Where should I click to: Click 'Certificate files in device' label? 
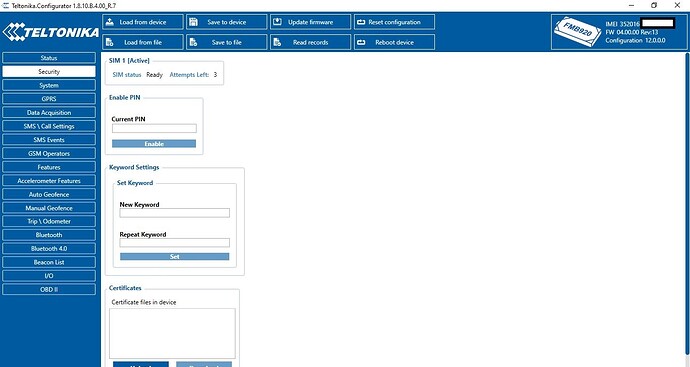(x=144, y=302)
